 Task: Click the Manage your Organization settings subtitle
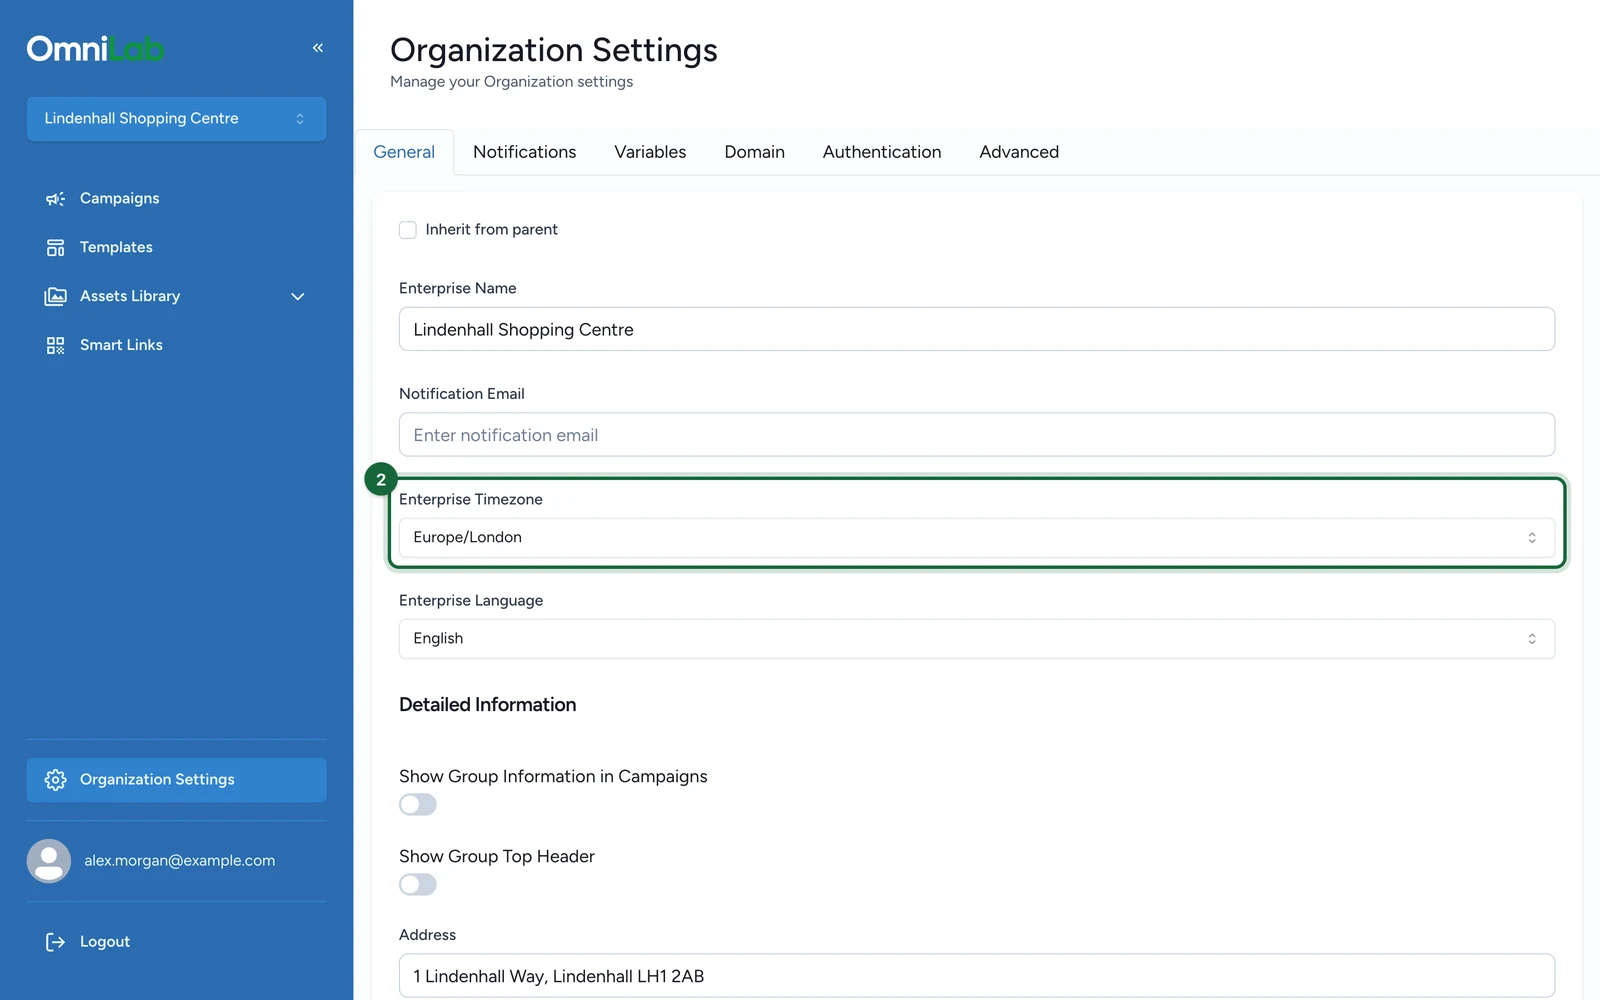point(512,82)
